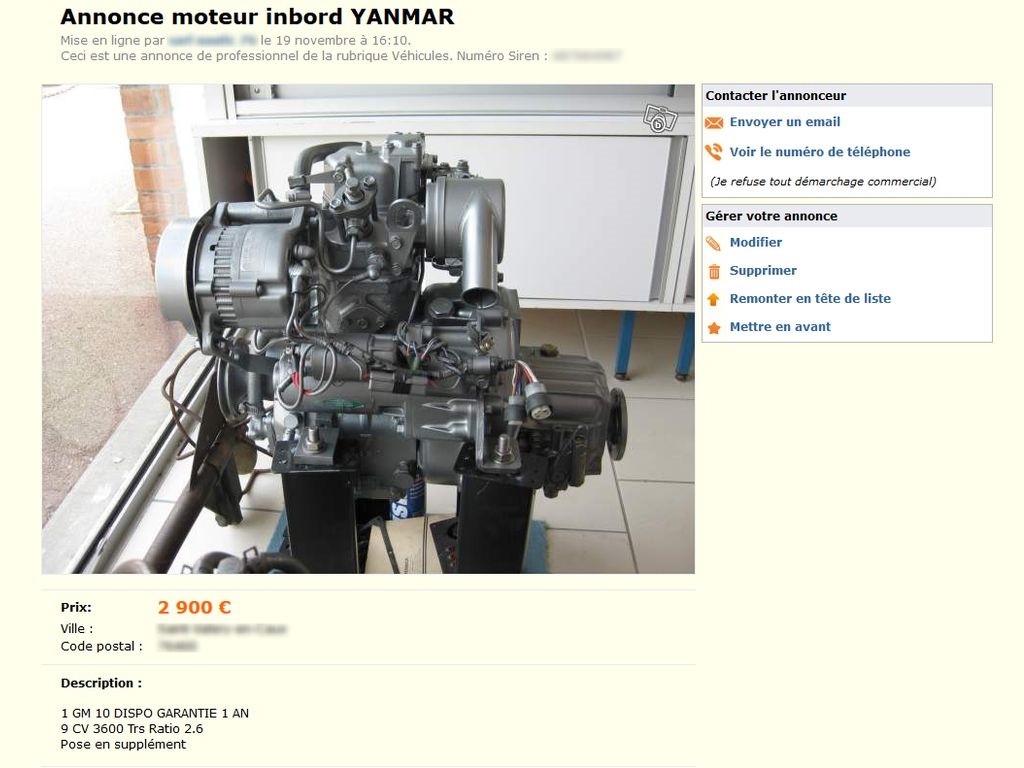Click the trash can icon beside Supprimer
Image resolution: width=1024 pixels, height=768 pixels.
(x=714, y=271)
